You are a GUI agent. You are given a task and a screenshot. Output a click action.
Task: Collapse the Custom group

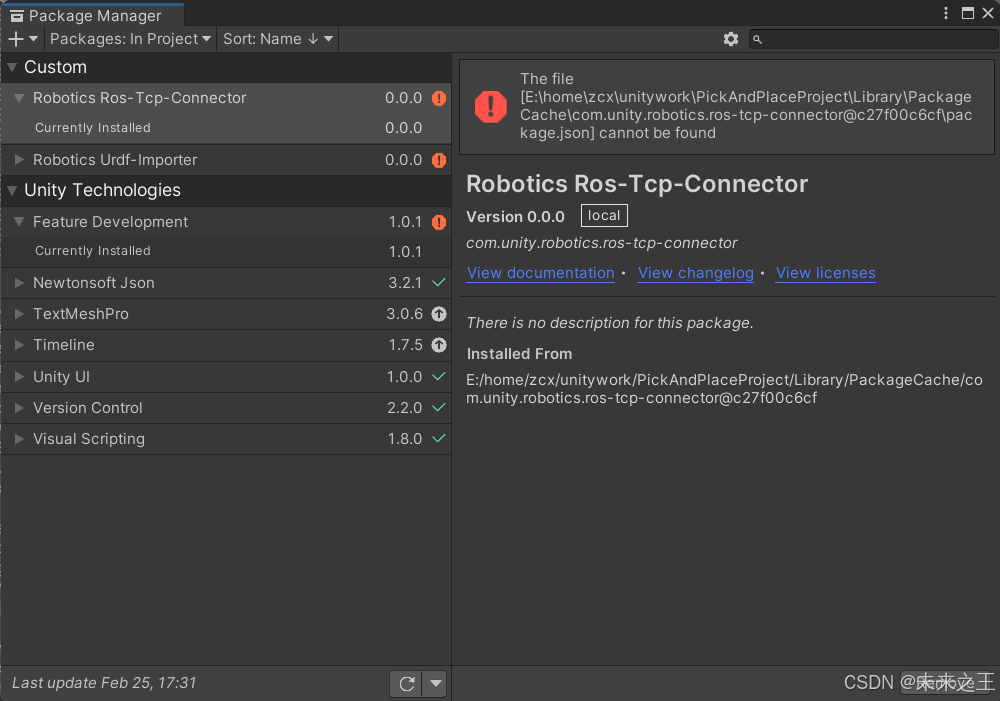[x=12, y=67]
